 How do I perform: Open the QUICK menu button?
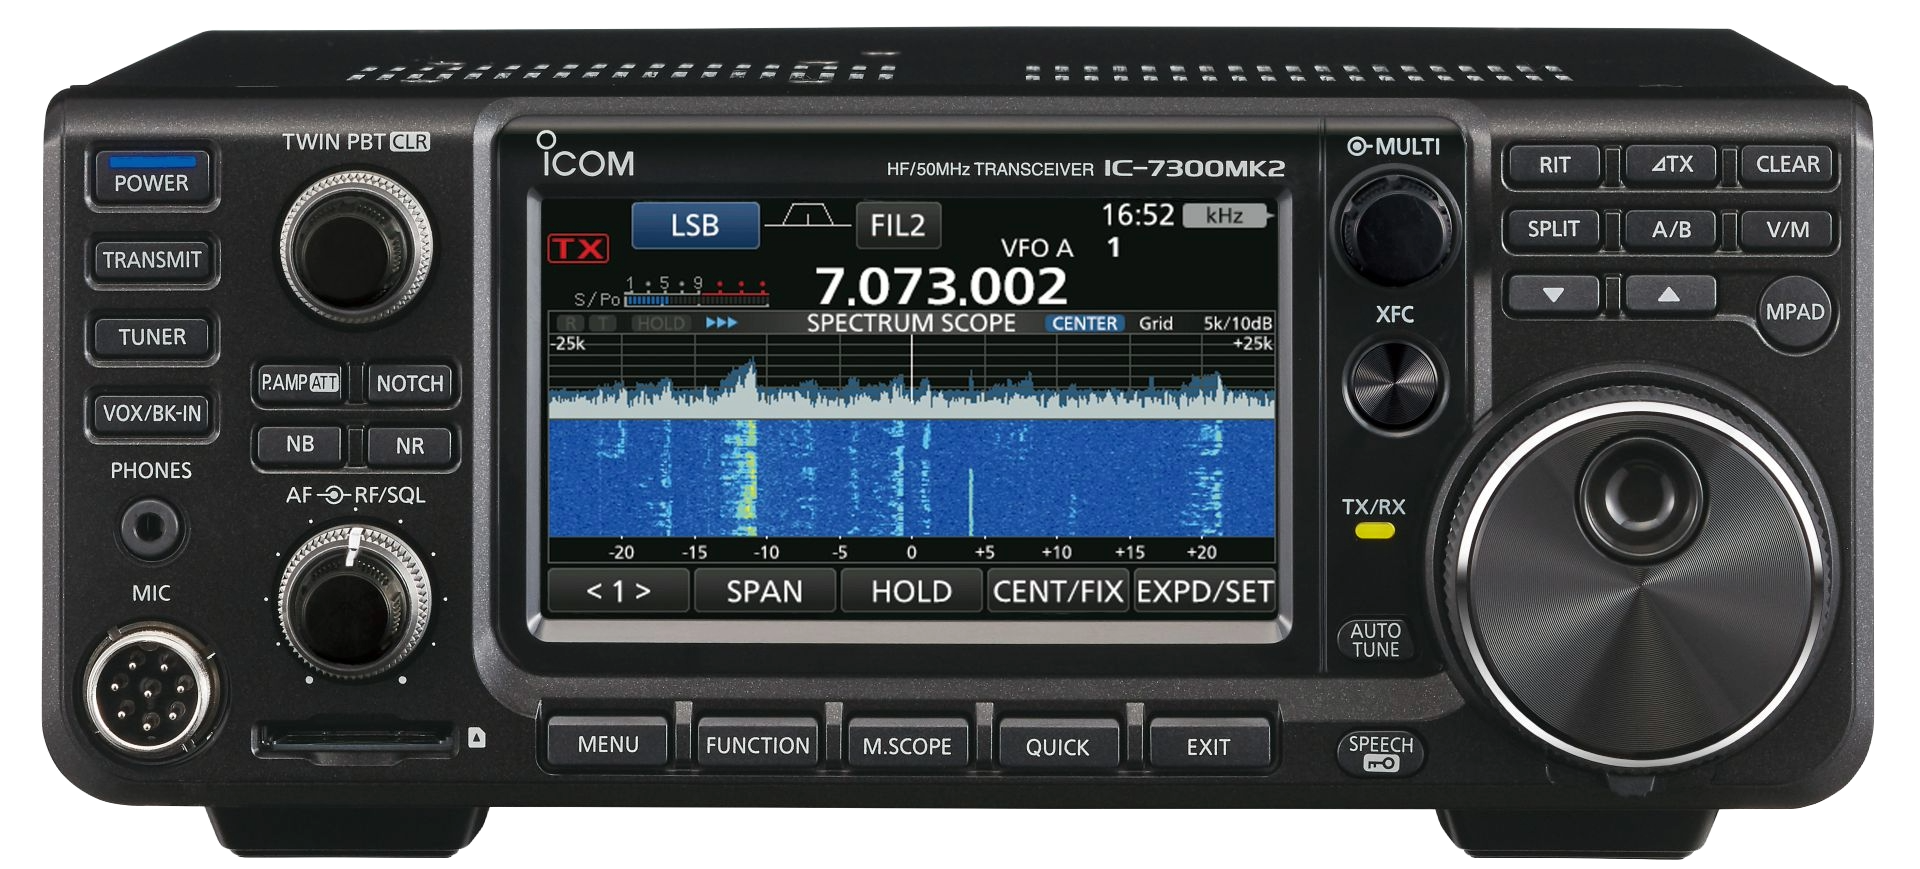[x=1057, y=747]
